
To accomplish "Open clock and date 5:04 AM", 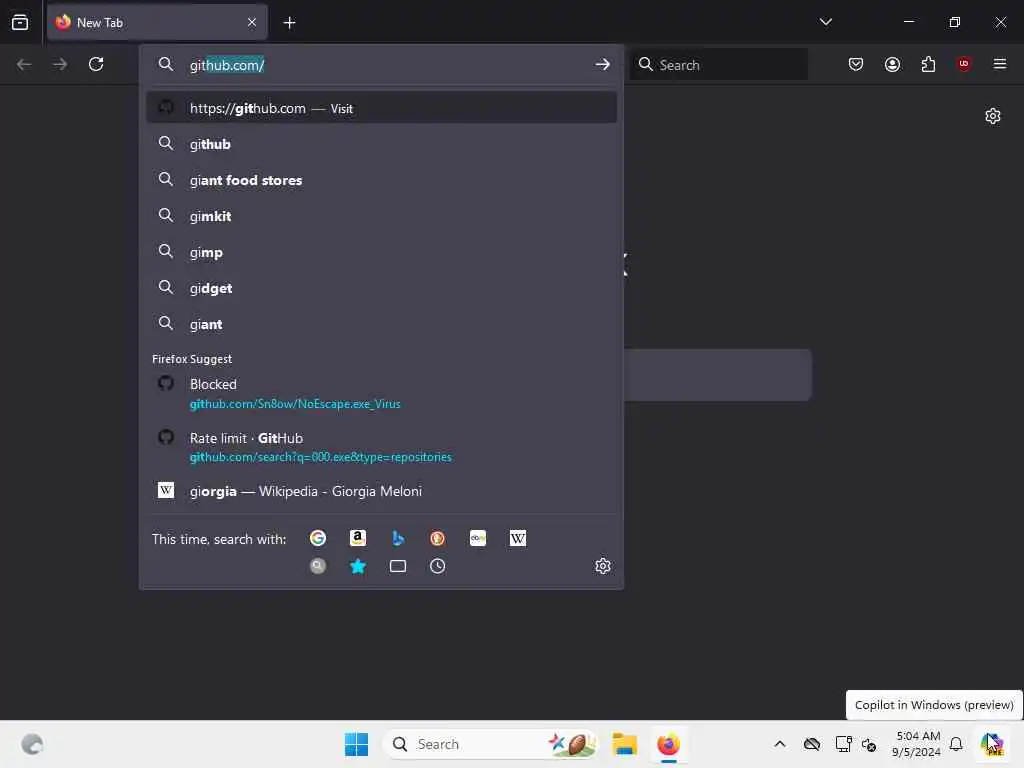I will click(917, 744).
